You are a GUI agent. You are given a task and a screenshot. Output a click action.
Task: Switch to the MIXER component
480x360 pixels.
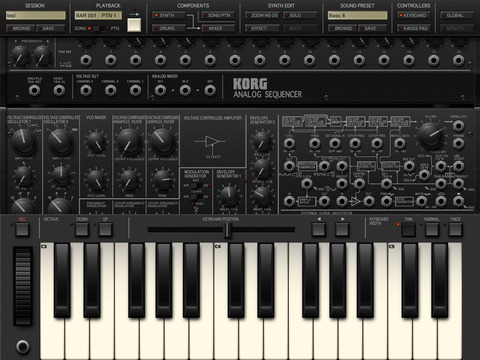pos(218,28)
